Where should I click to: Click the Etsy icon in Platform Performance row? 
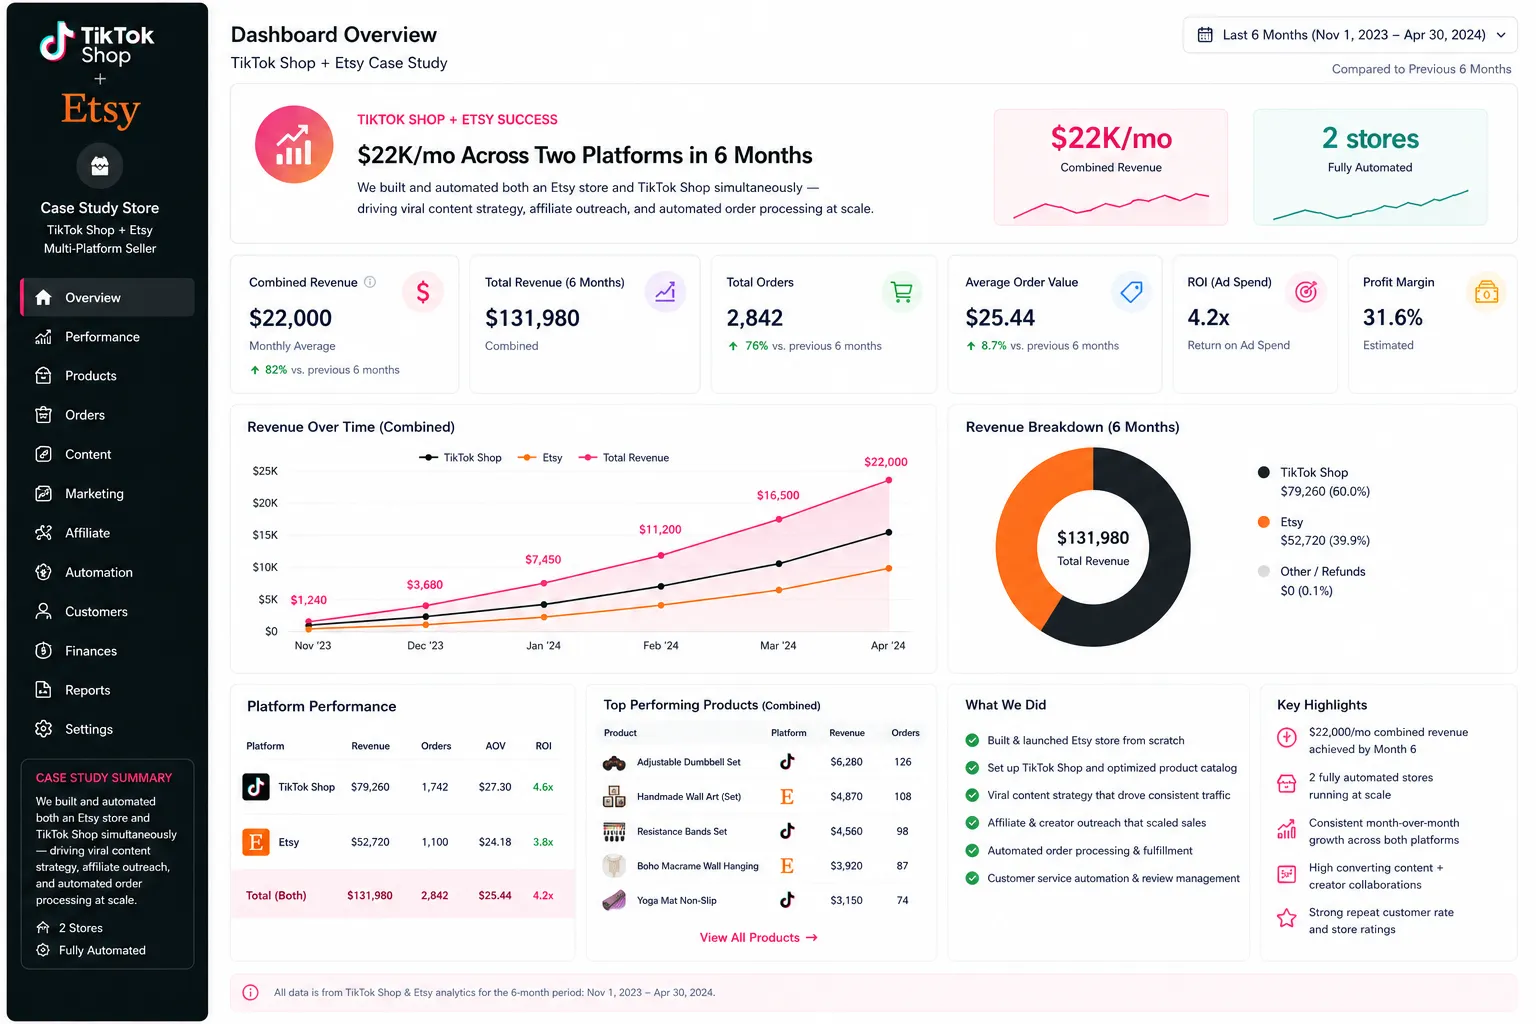pos(256,842)
